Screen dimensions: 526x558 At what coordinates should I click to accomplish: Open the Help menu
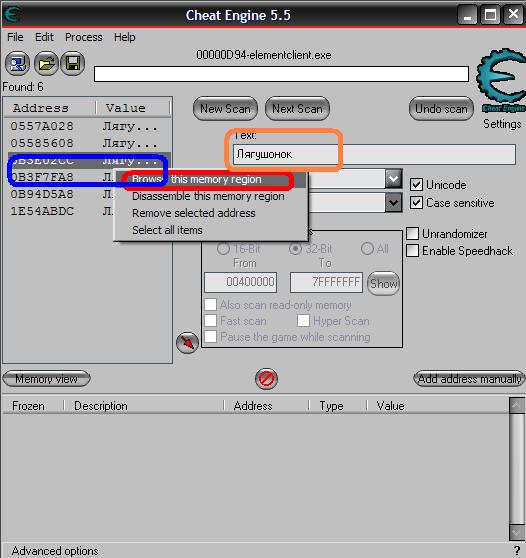[125, 37]
